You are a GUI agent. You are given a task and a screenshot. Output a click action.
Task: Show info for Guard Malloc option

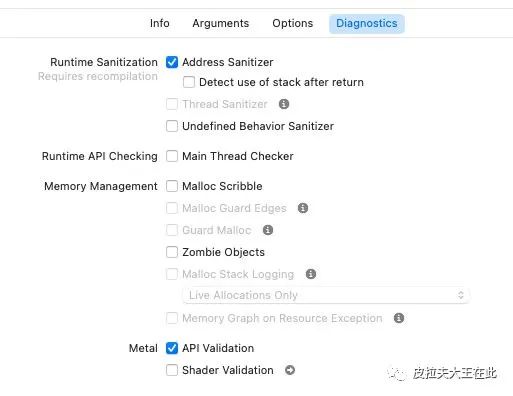(x=268, y=230)
